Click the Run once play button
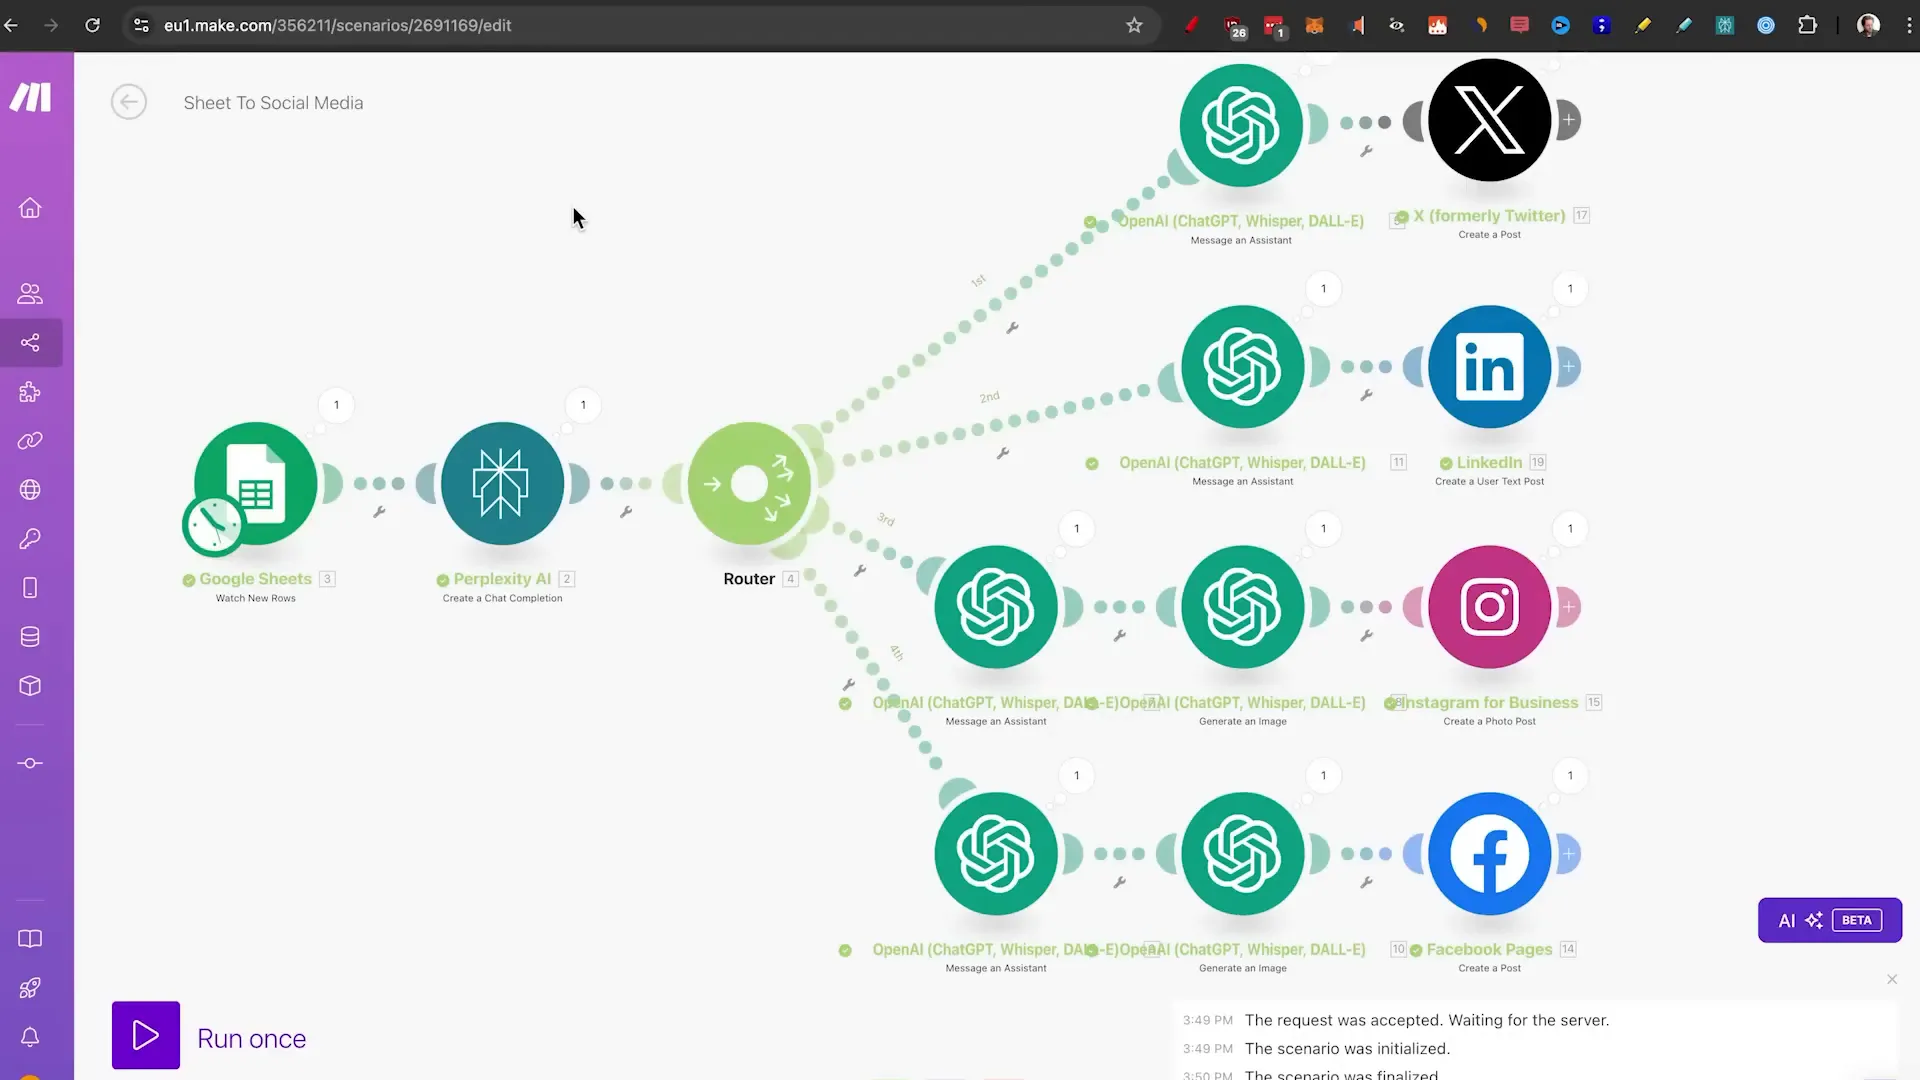 pyautogui.click(x=146, y=1035)
